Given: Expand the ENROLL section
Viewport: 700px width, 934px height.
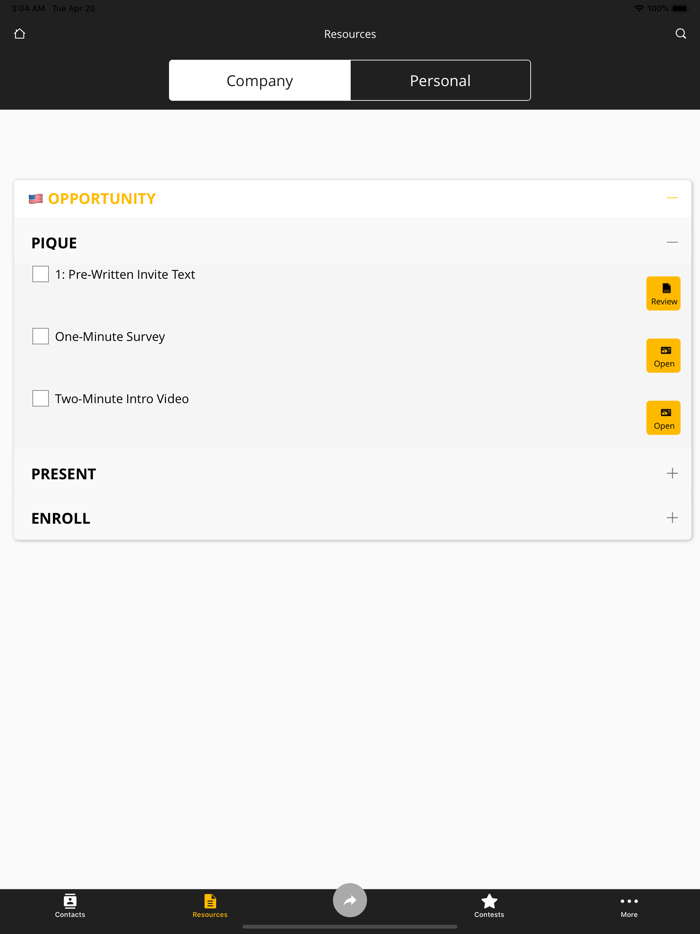Looking at the screenshot, I should [x=672, y=518].
